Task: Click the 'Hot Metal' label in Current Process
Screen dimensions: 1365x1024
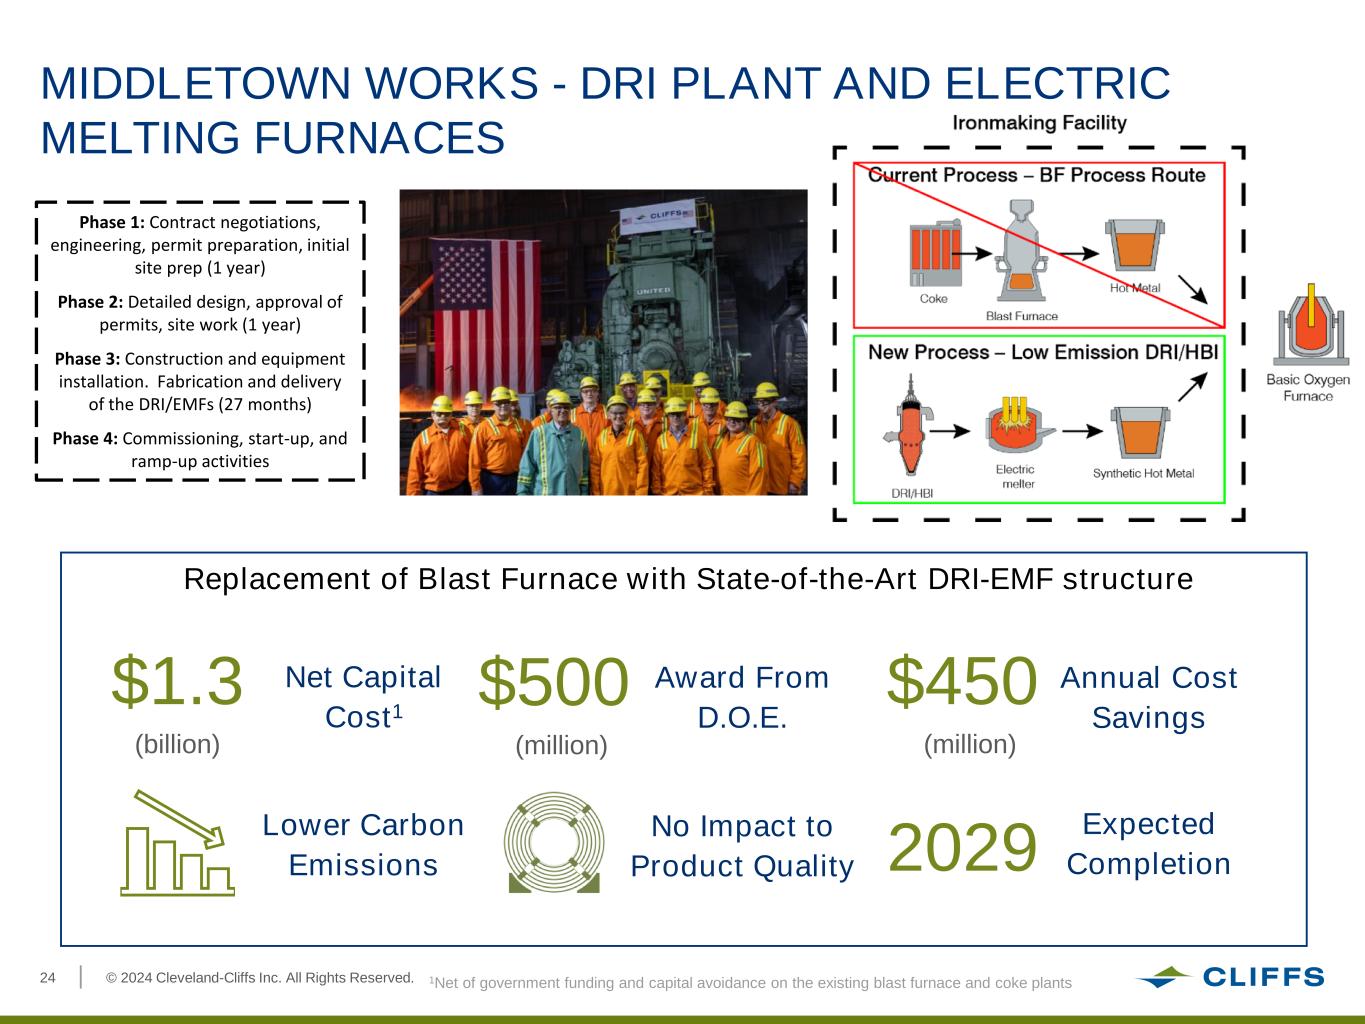Action: [x=1135, y=288]
